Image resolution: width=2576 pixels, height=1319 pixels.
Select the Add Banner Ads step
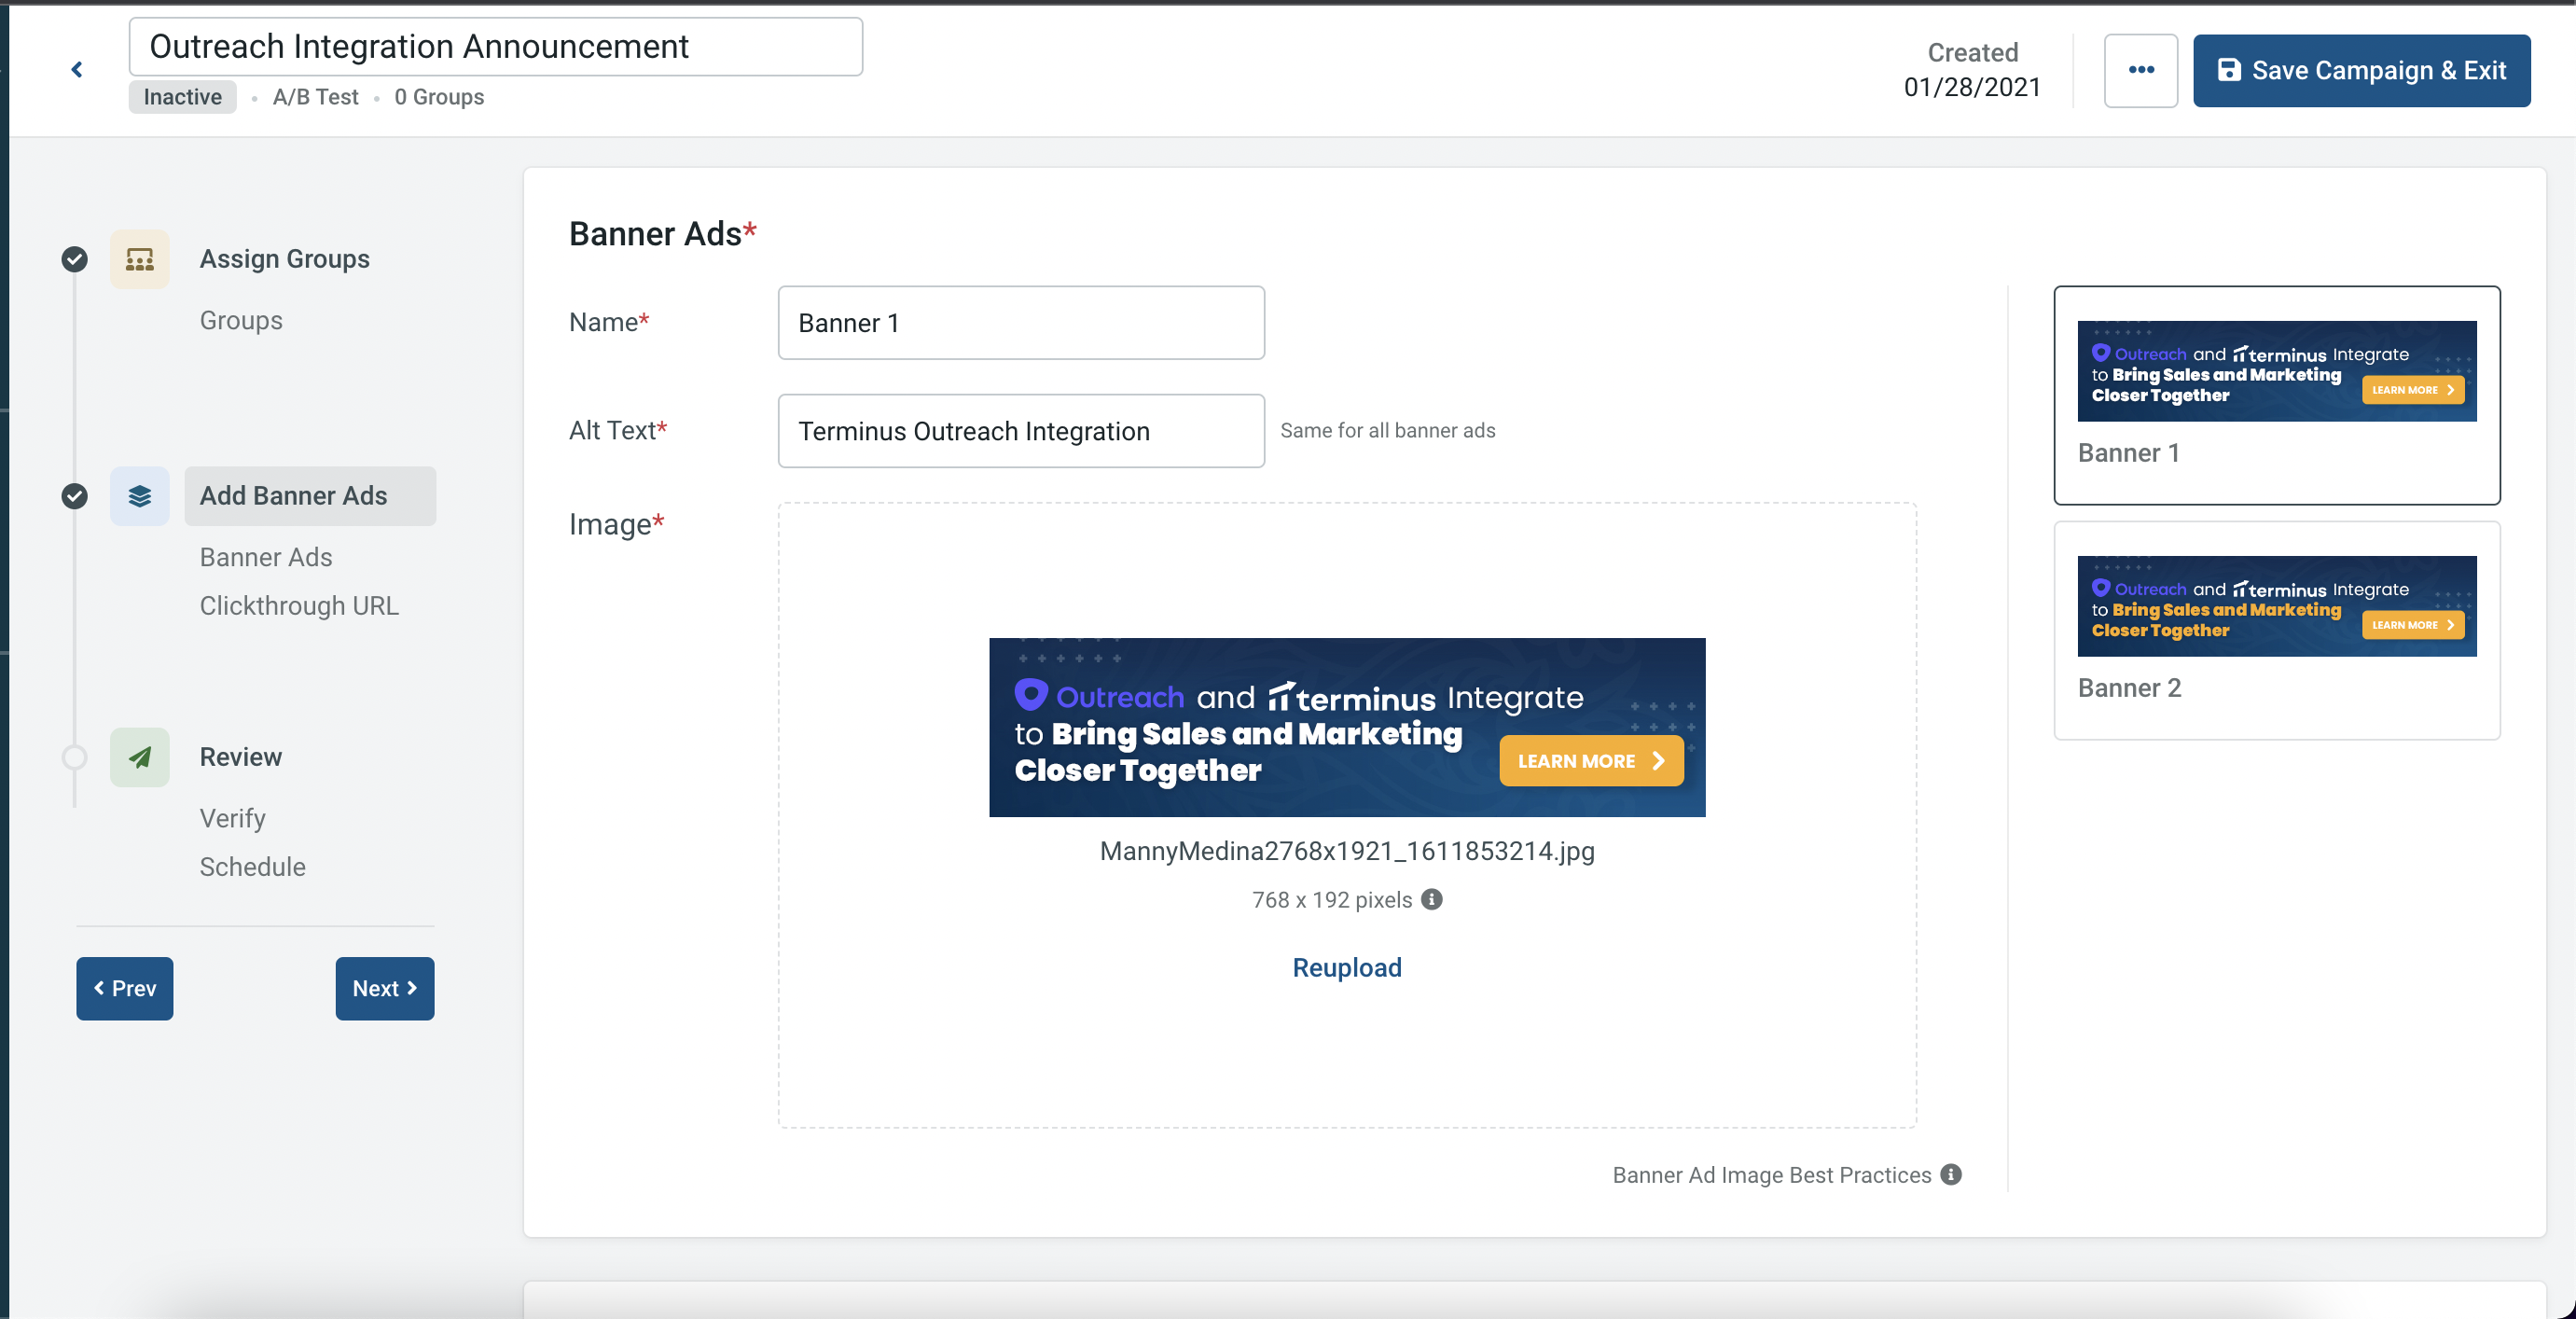(310, 496)
